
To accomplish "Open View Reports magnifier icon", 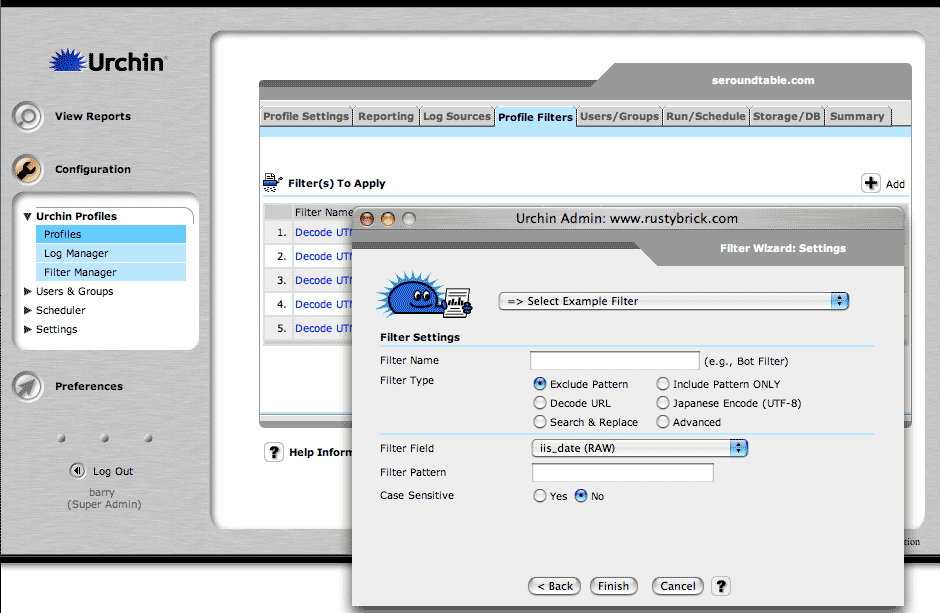I will tap(28, 116).
